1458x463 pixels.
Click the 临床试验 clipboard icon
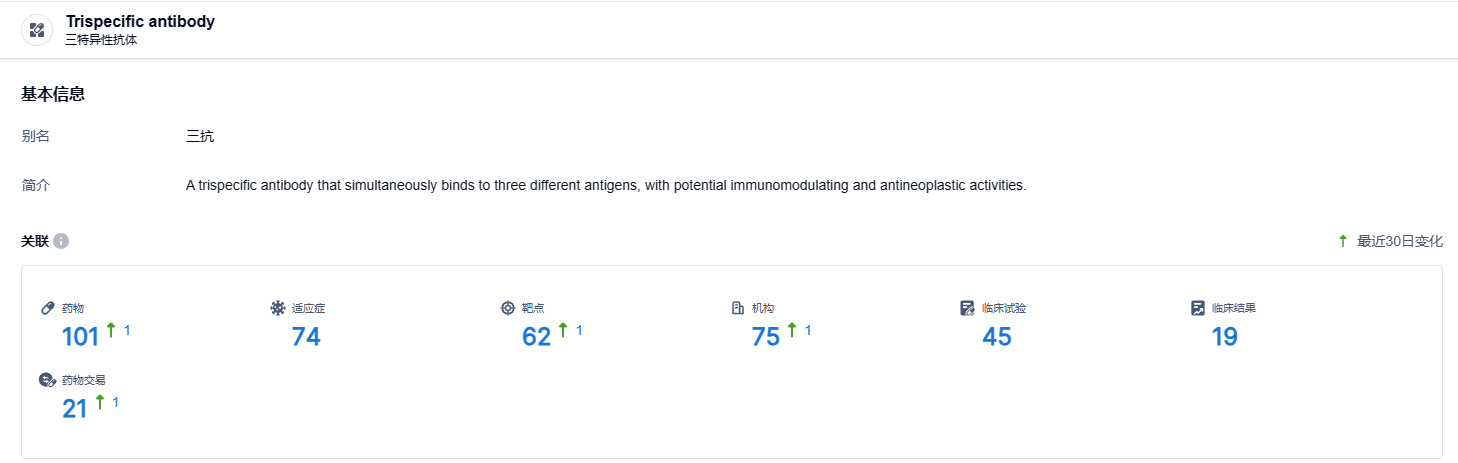point(967,308)
